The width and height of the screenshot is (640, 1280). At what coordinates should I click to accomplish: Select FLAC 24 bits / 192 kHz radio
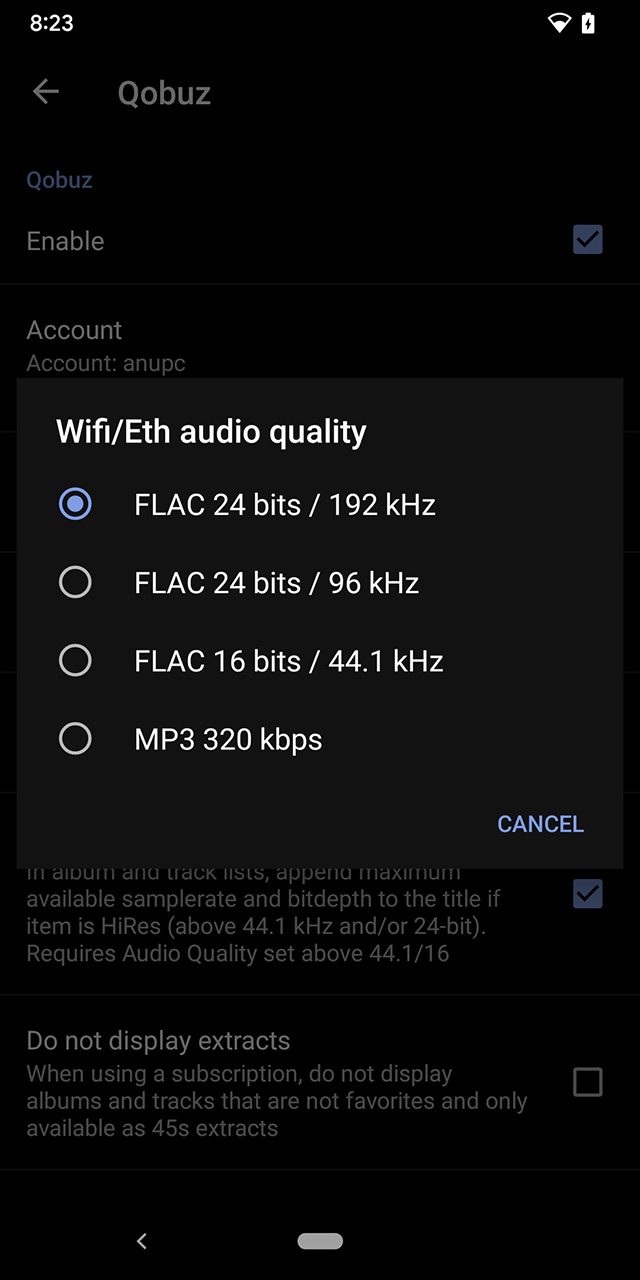75,504
